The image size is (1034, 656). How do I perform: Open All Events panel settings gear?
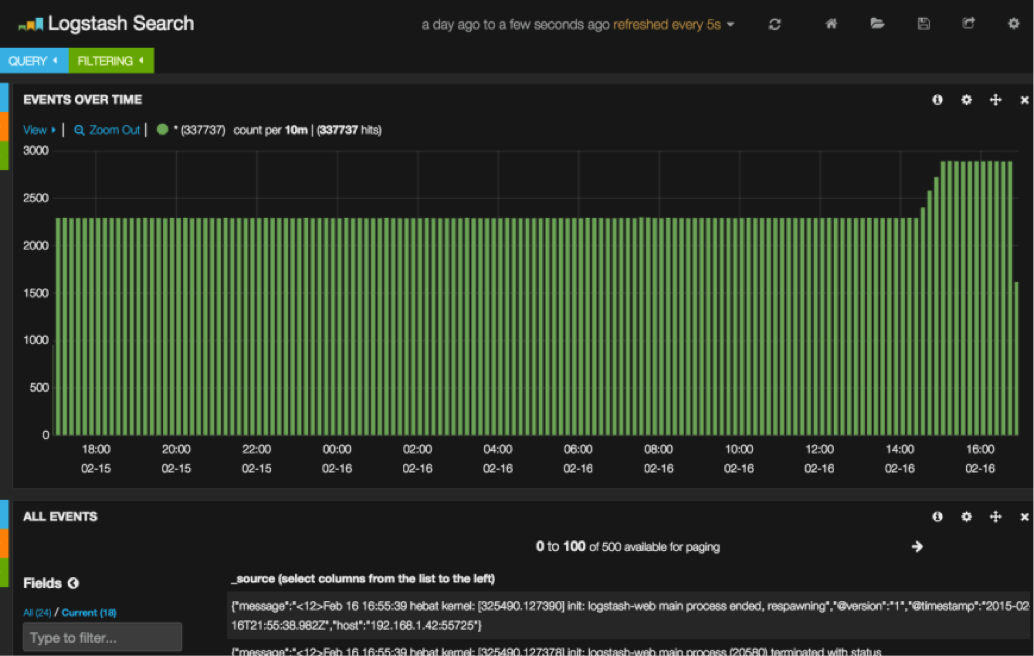click(966, 517)
